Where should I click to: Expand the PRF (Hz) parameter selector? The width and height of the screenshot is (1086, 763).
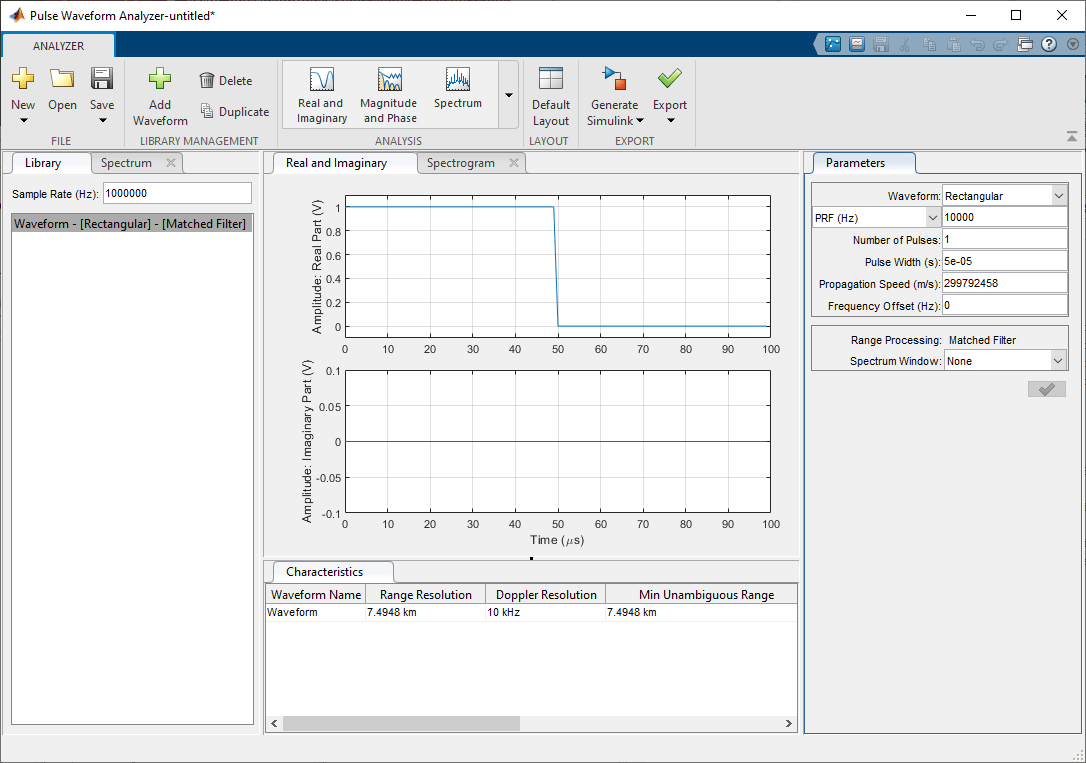932,218
